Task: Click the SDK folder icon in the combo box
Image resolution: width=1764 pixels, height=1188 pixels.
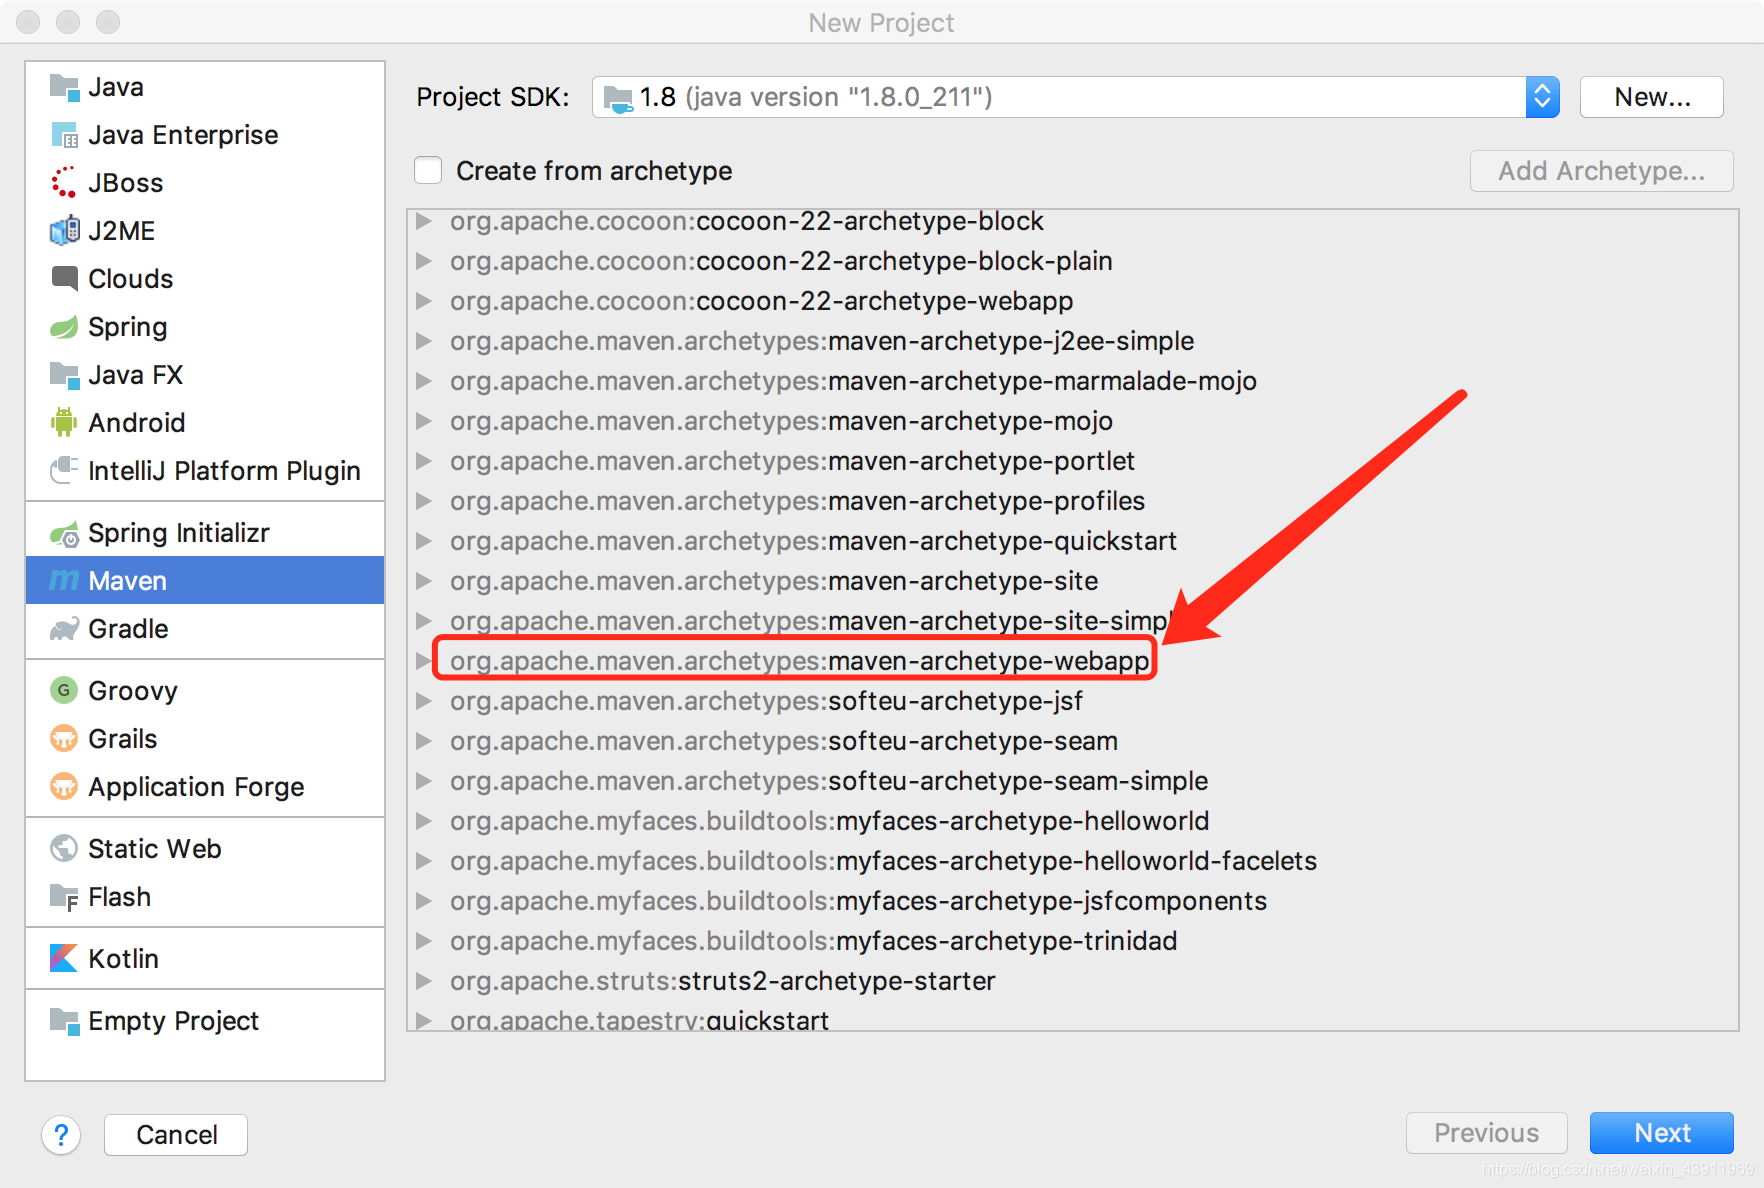Action: click(619, 98)
